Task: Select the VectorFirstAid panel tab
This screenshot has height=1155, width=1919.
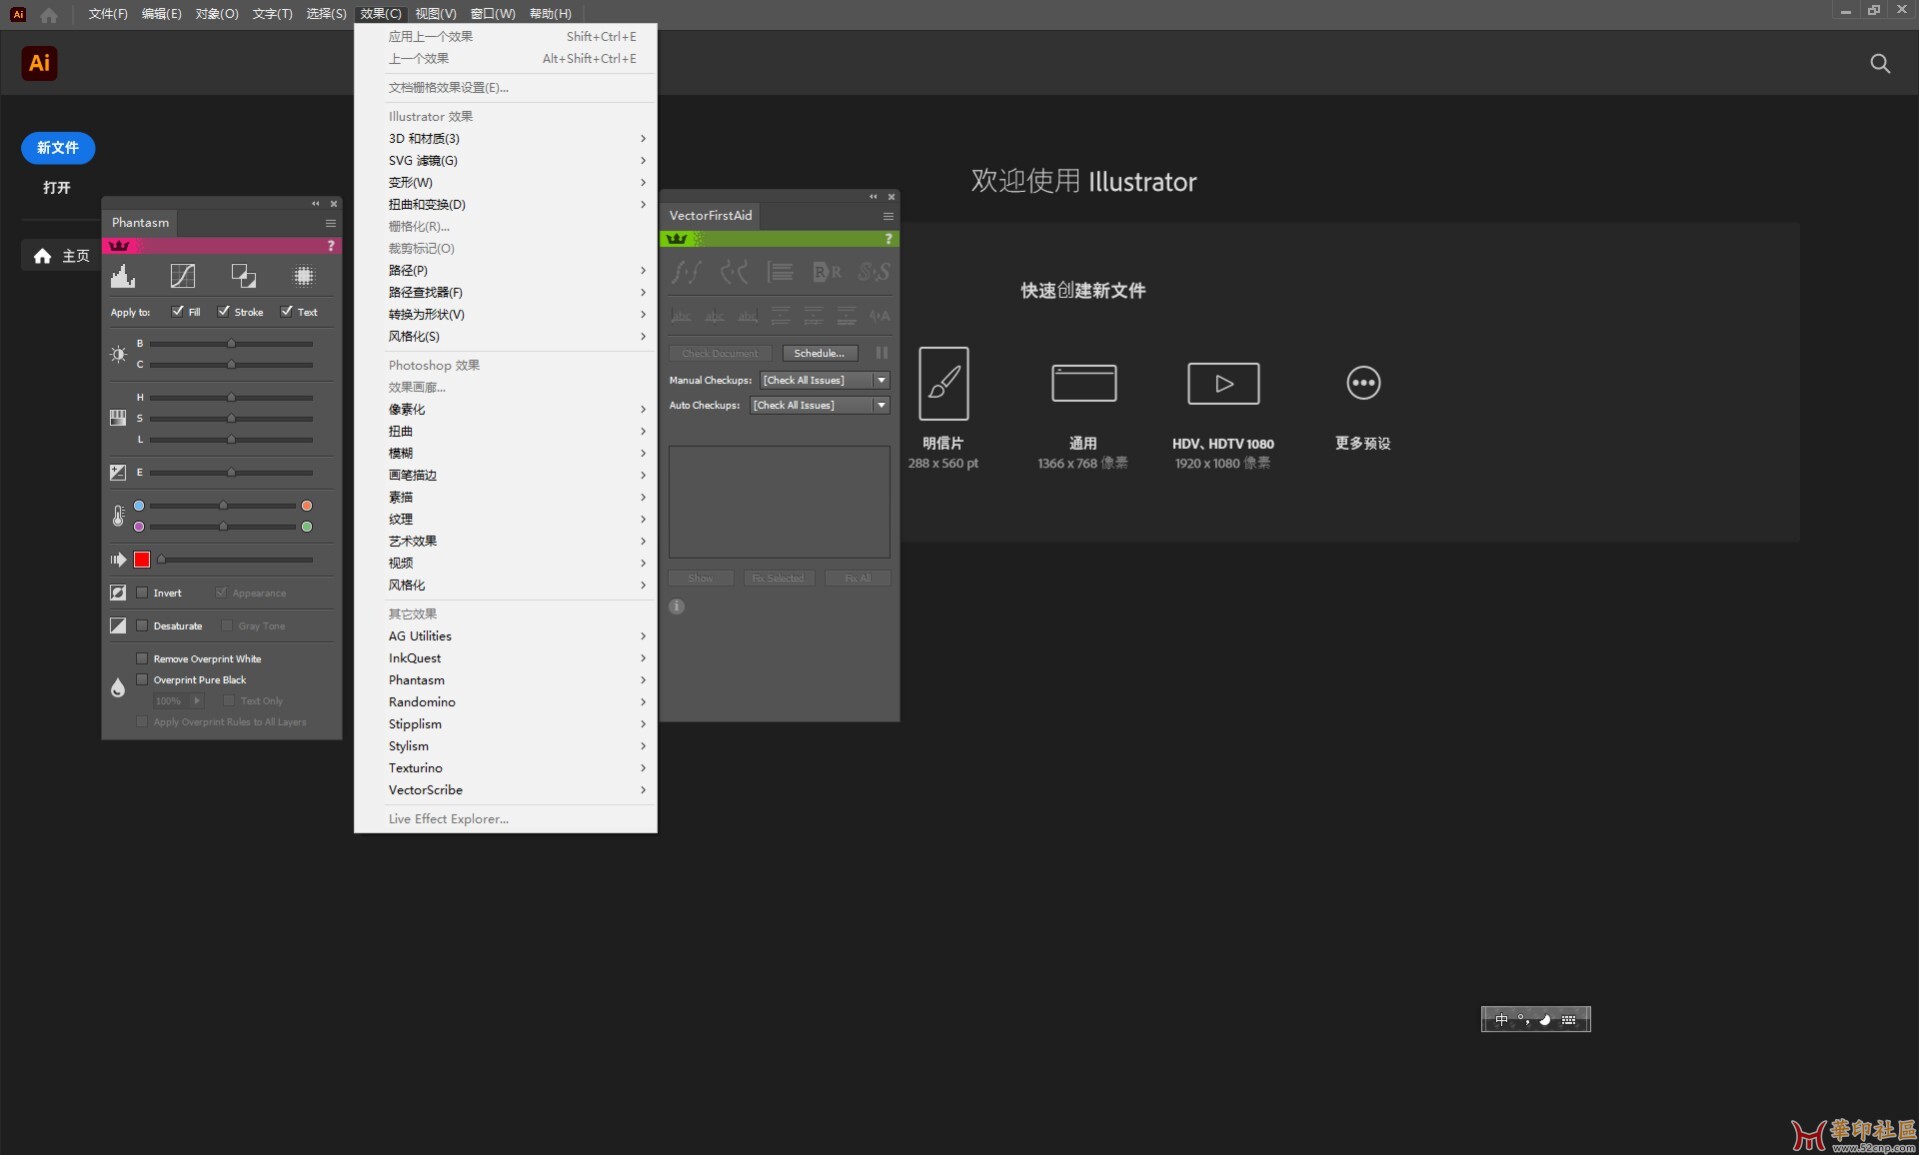Action: click(710, 216)
